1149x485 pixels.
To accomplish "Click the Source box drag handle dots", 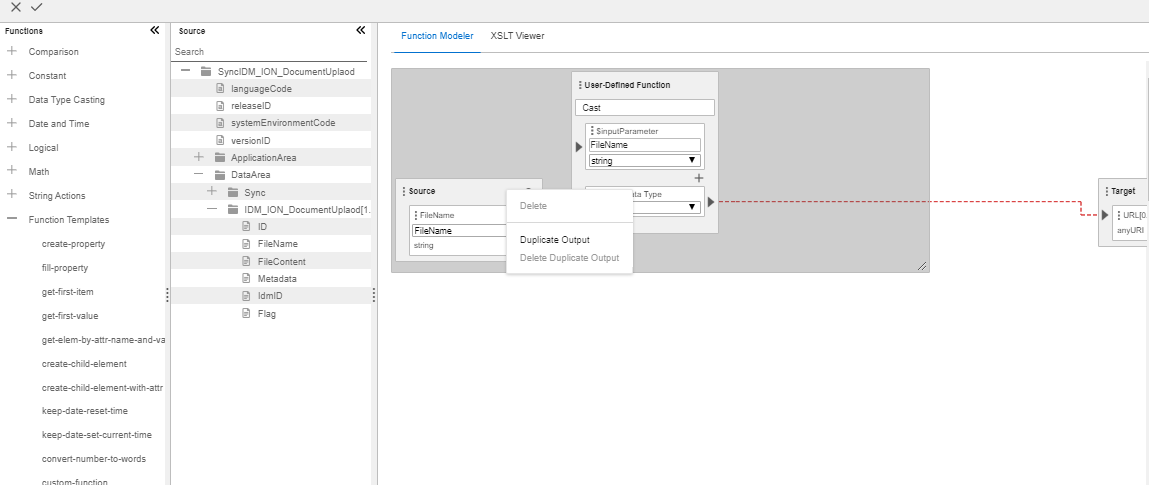I will click(404, 191).
